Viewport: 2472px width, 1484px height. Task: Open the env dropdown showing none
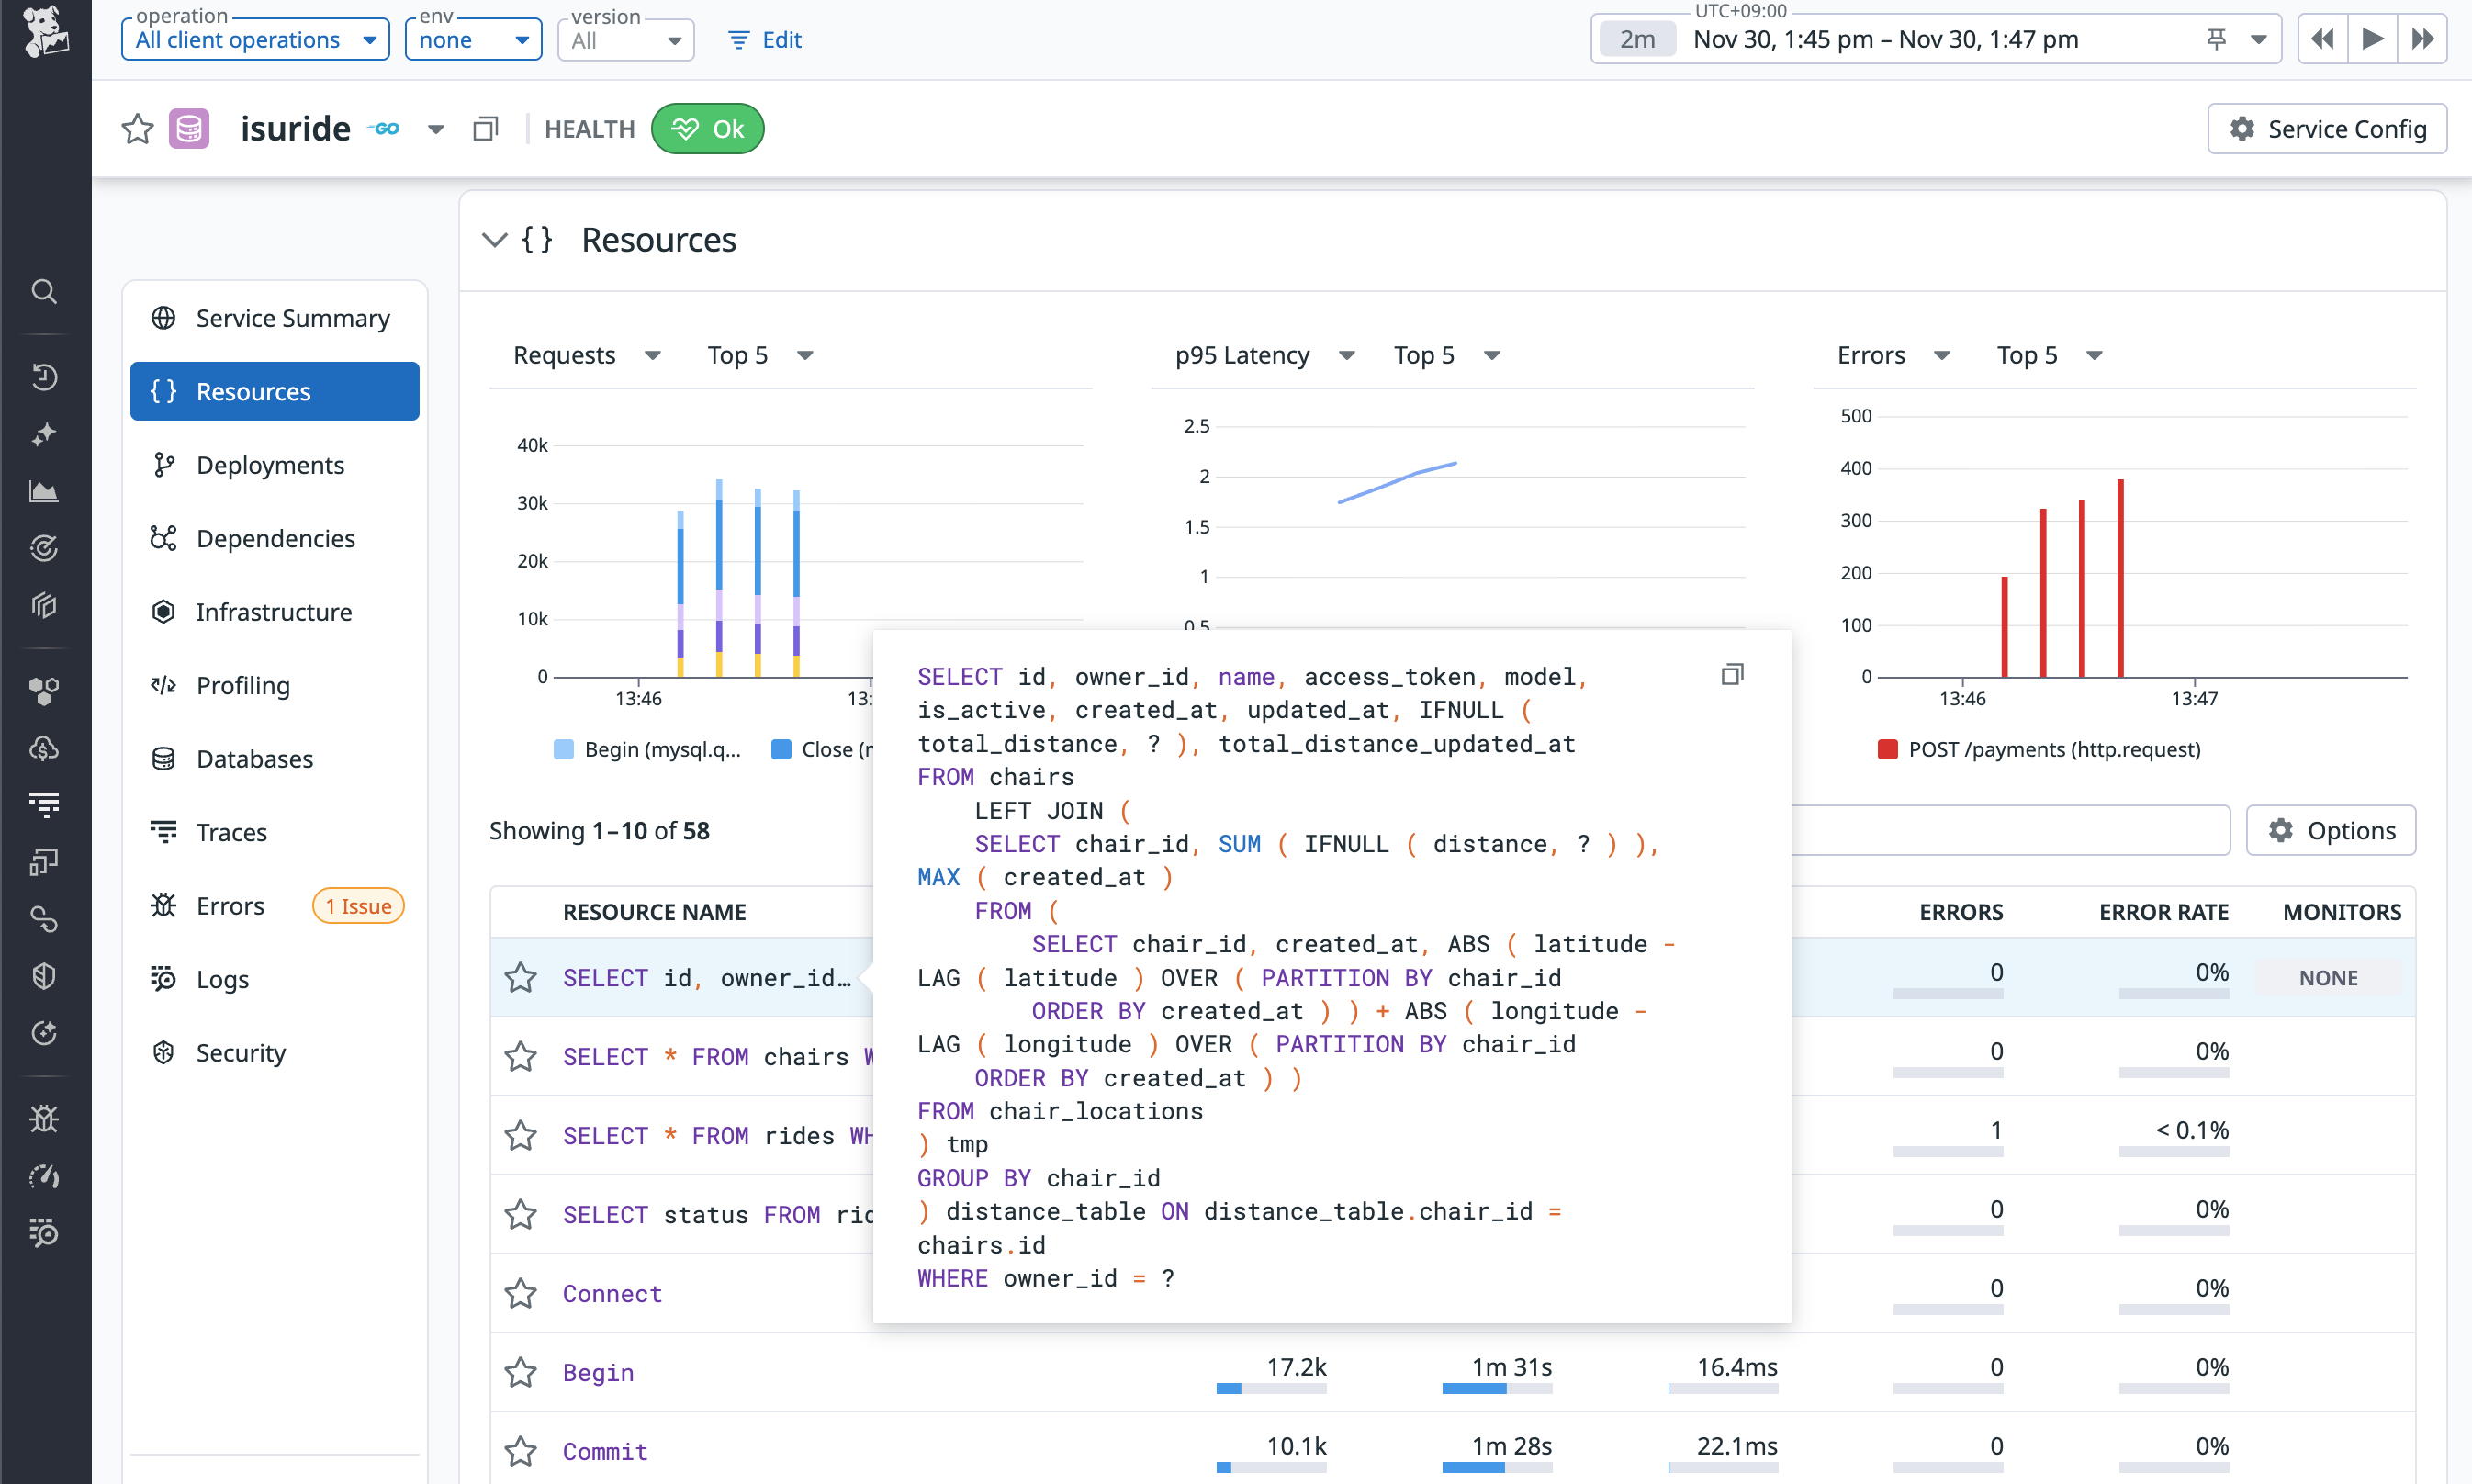(x=473, y=40)
